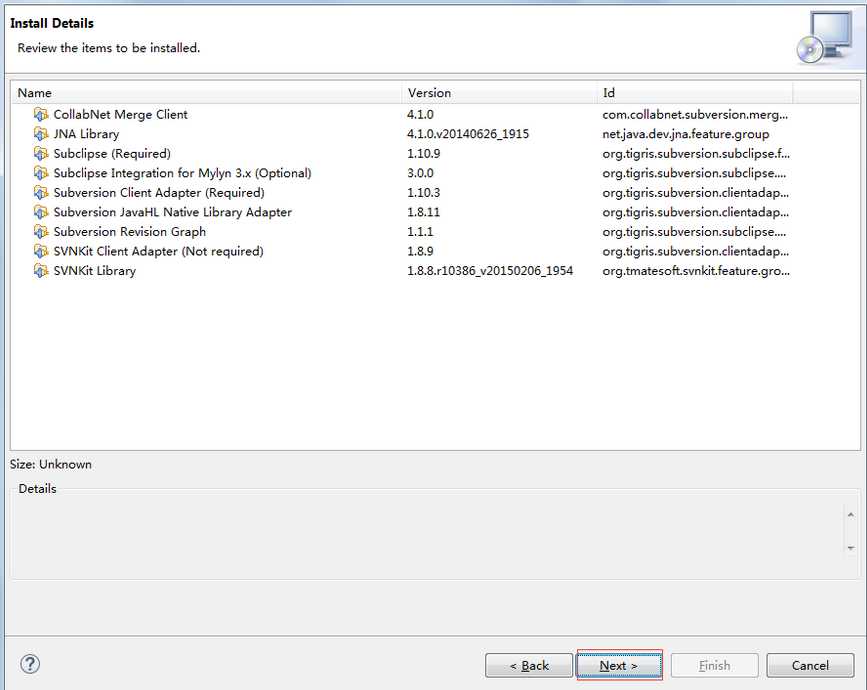Cancel the installation wizard

(810, 665)
